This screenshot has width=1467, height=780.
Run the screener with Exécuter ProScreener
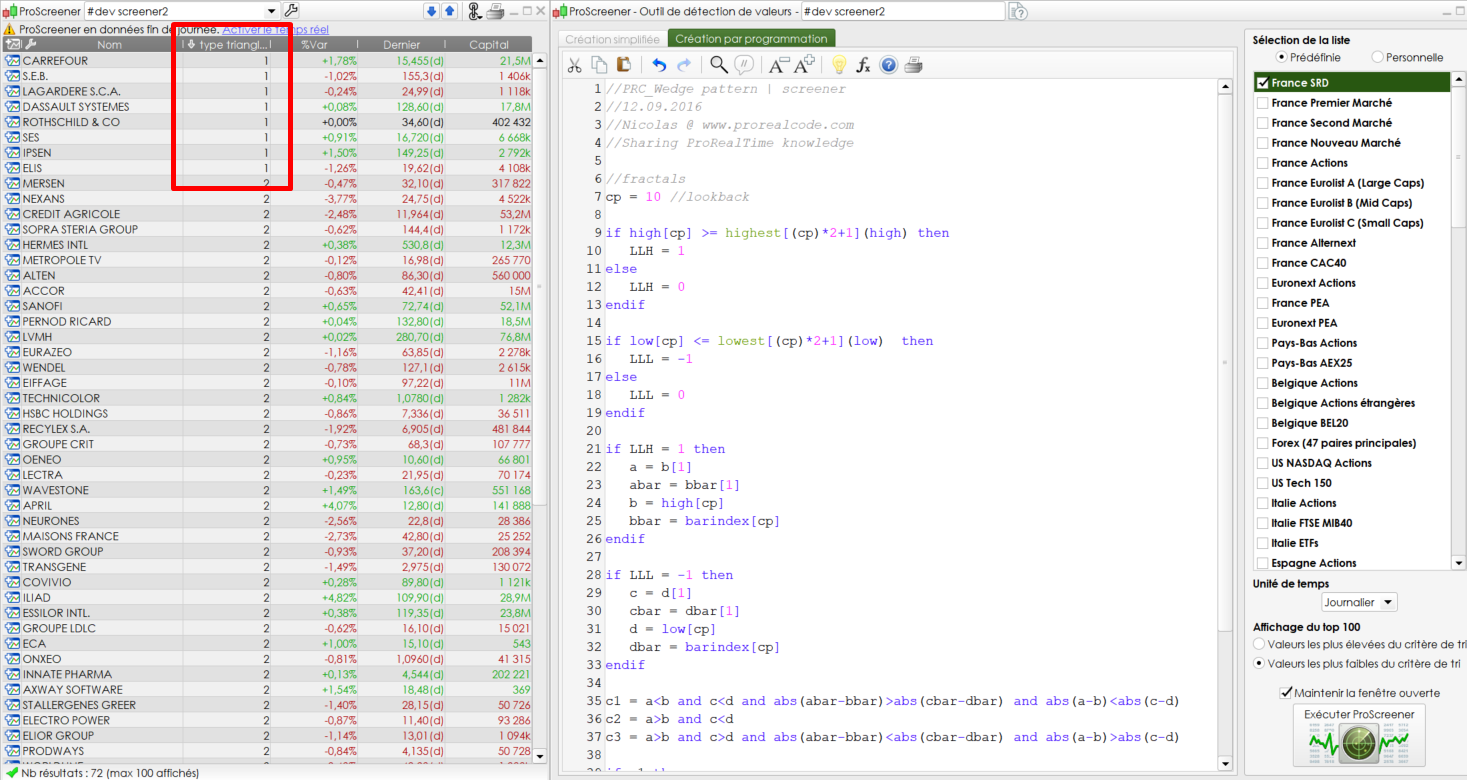click(1359, 735)
